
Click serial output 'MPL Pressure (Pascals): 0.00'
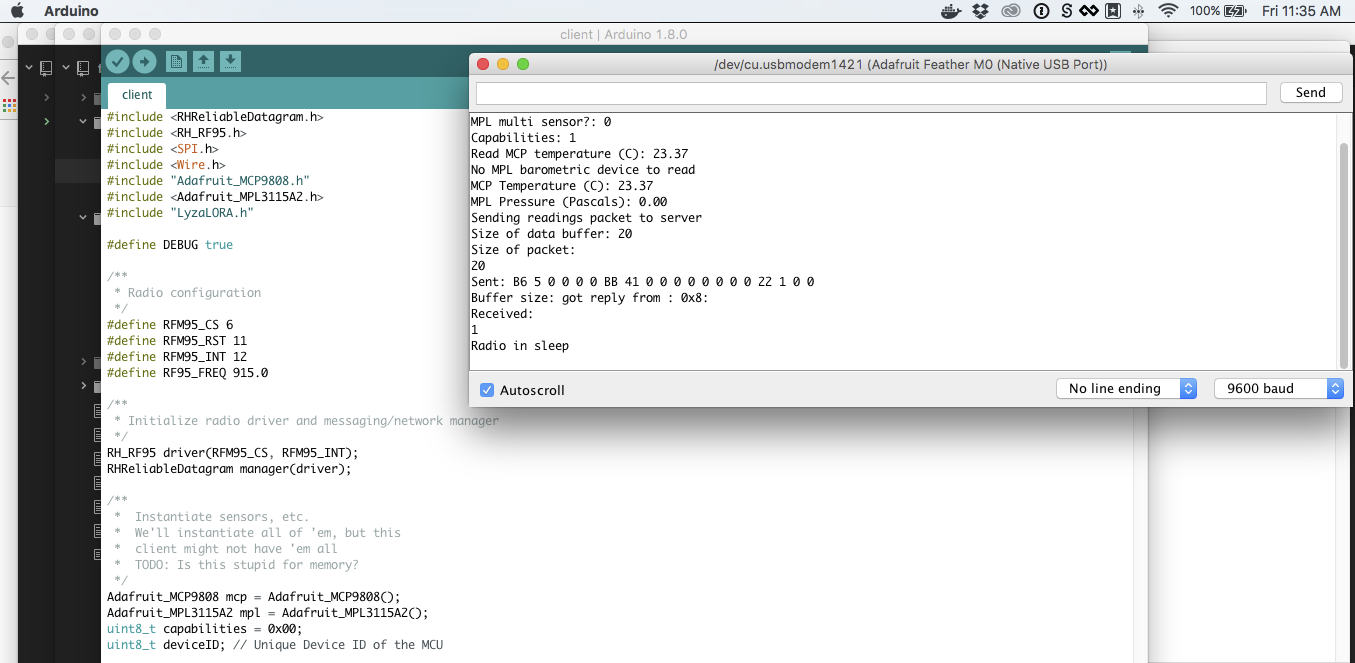click(569, 202)
